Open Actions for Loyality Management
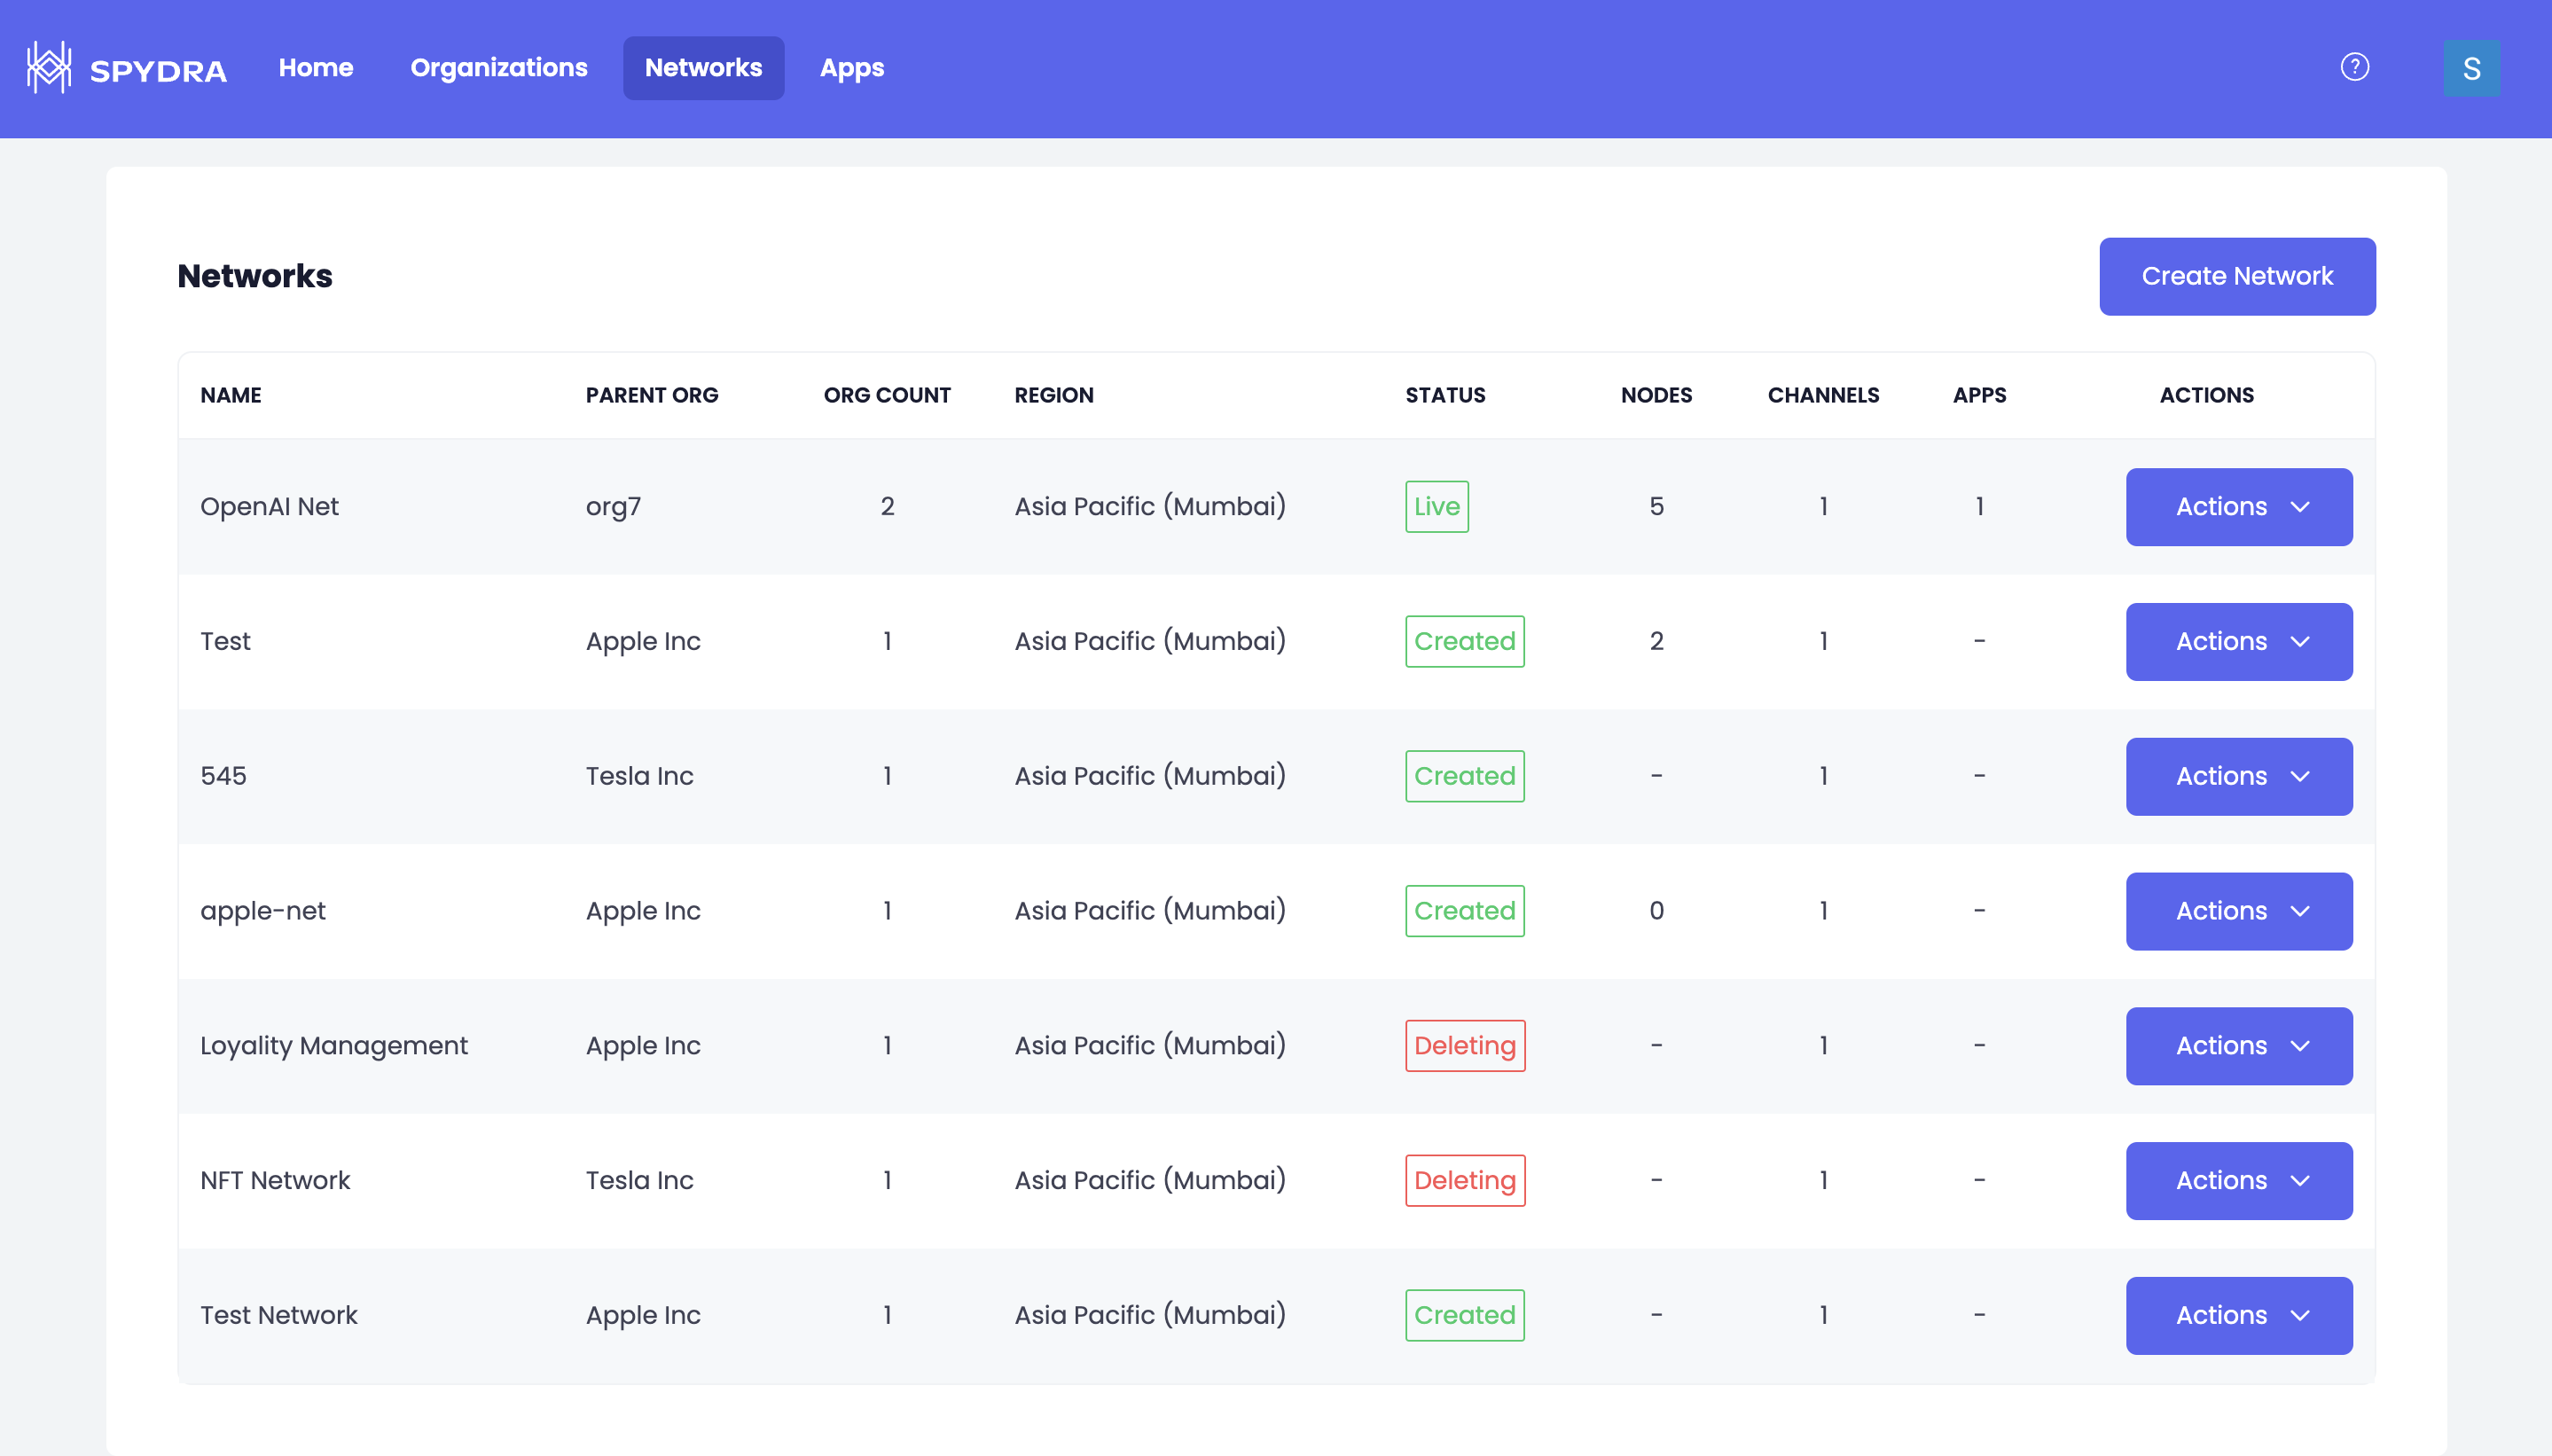 2238,1046
